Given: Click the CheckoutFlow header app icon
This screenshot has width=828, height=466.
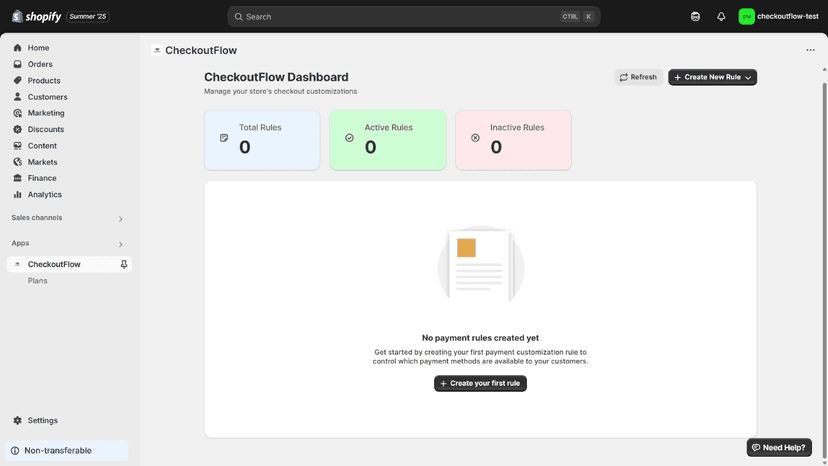Looking at the screenshot, I should pyautogui.click(x=157, y=50).
